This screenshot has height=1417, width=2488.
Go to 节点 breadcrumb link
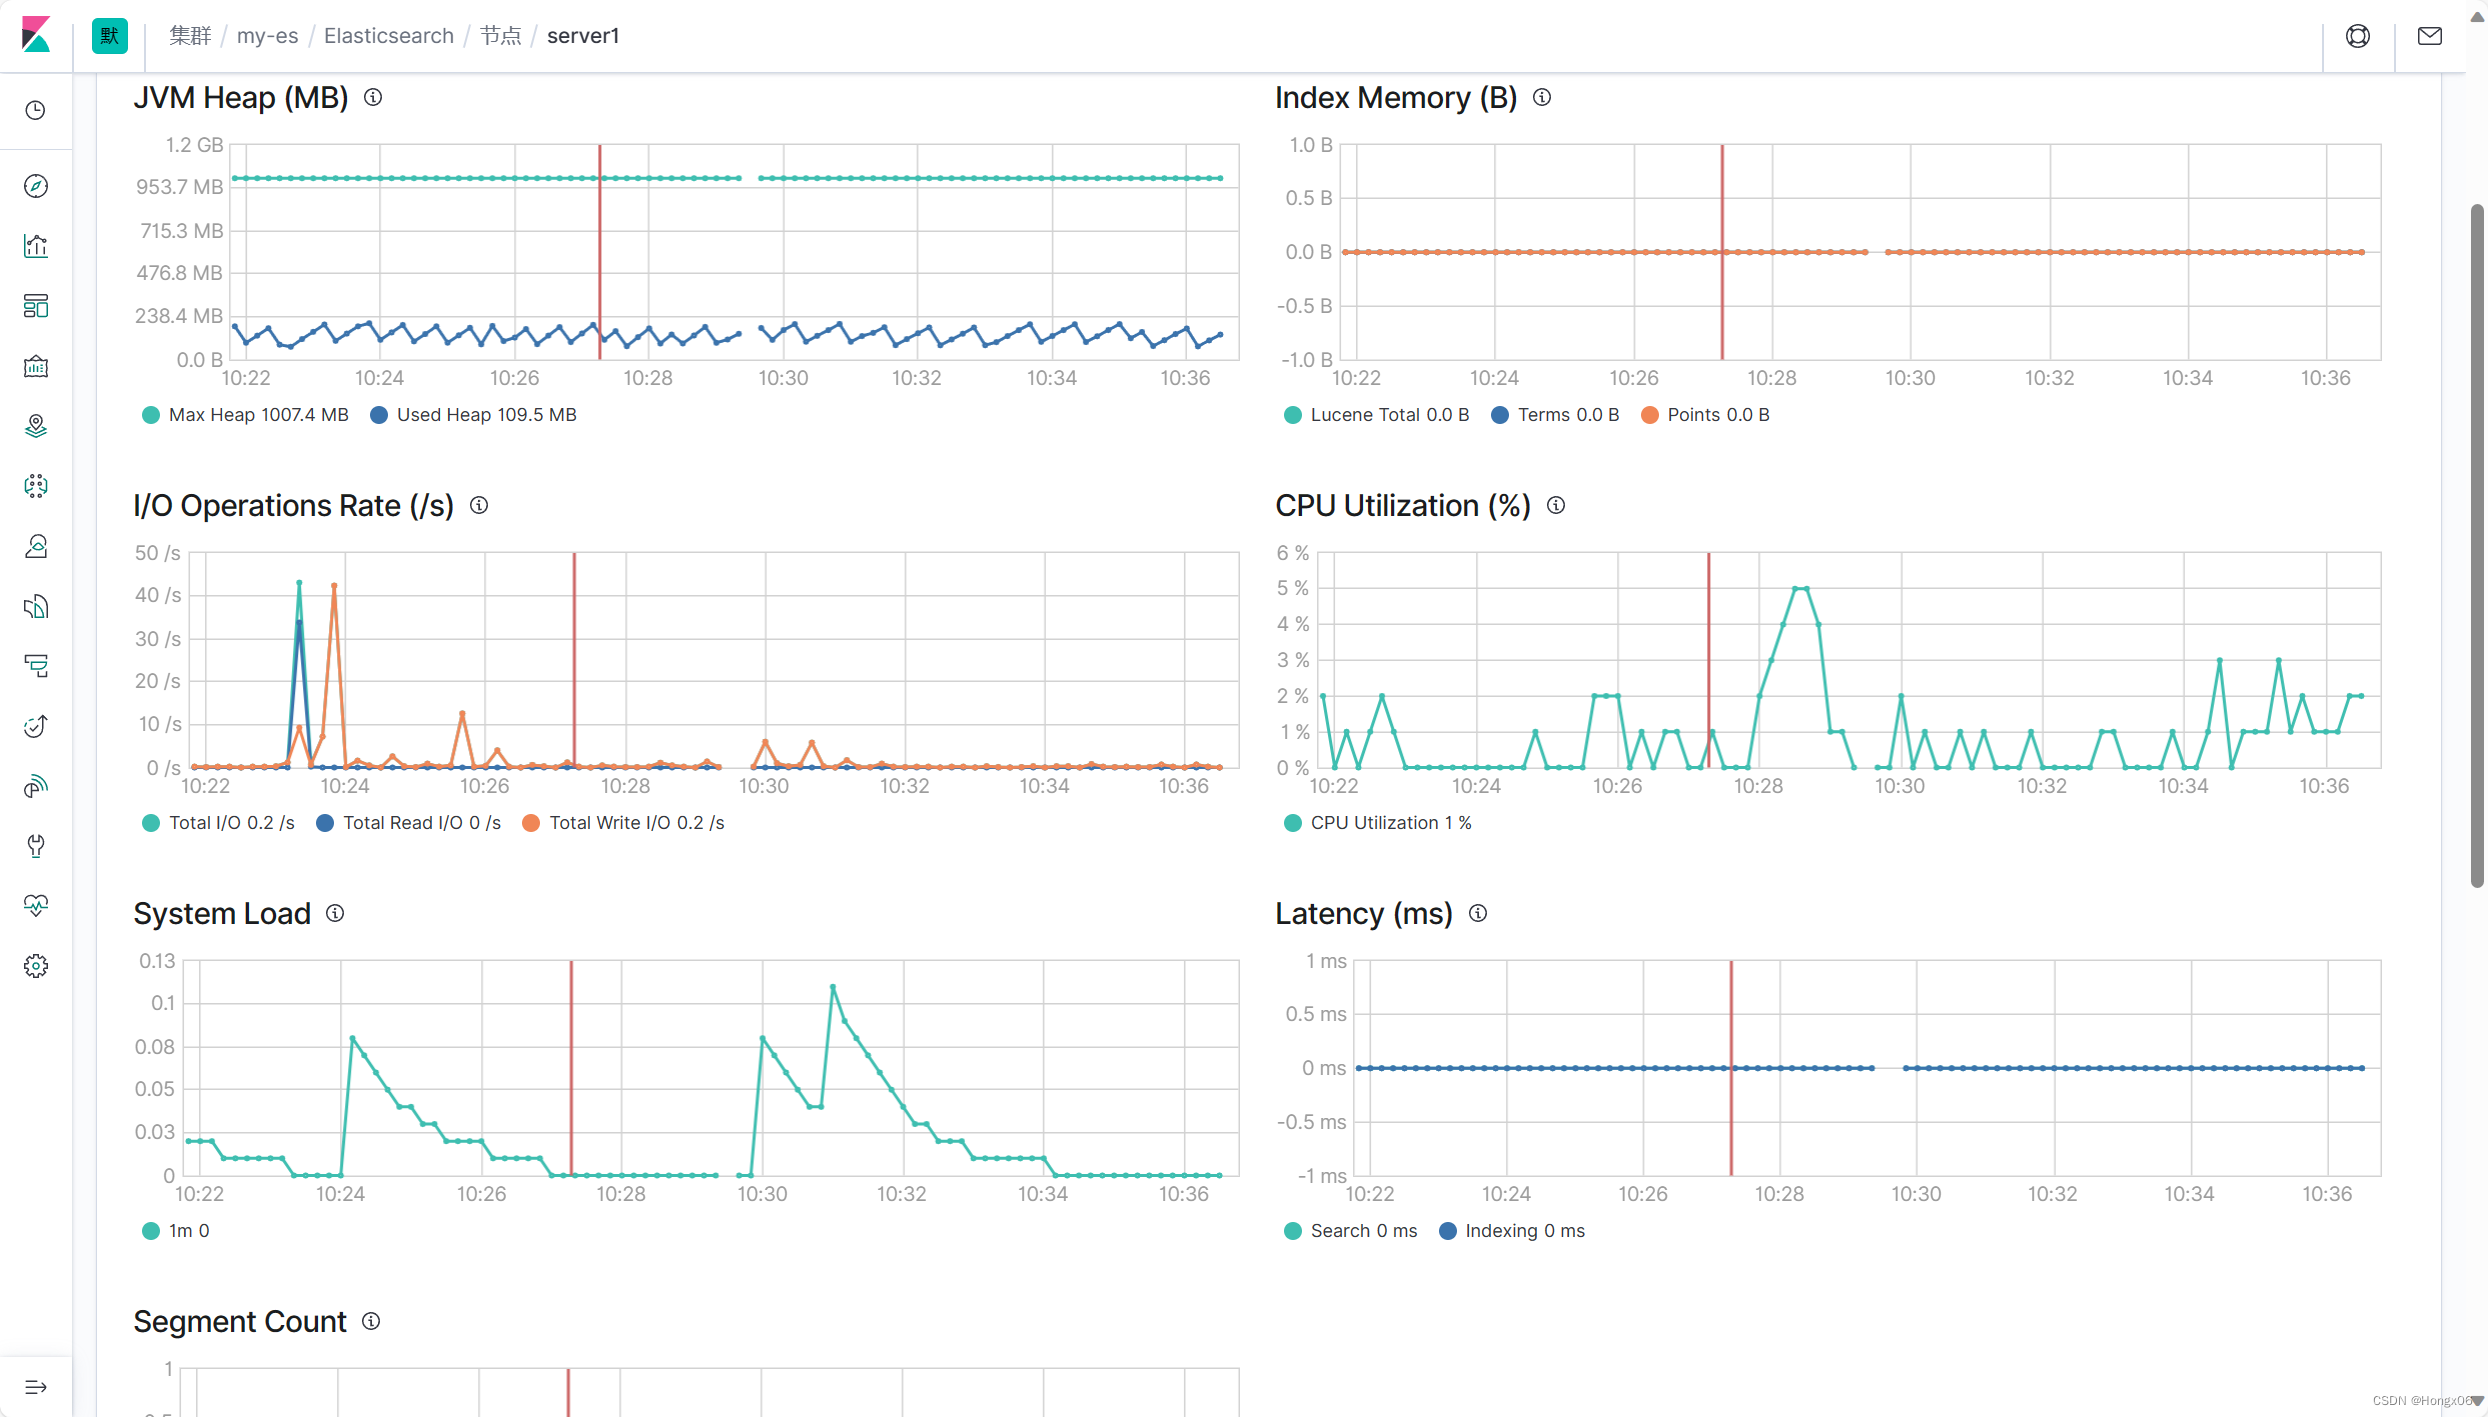500,36
